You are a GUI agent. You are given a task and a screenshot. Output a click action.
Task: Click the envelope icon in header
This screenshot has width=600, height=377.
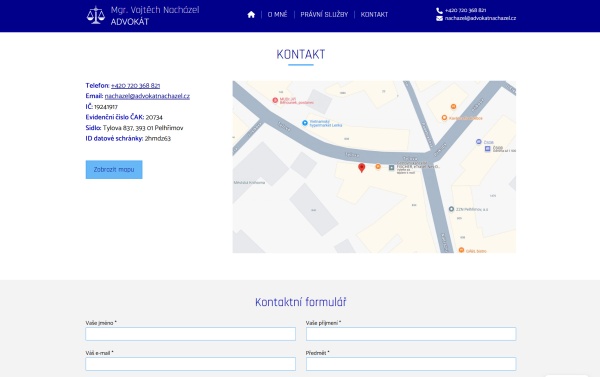click(439, 18)
